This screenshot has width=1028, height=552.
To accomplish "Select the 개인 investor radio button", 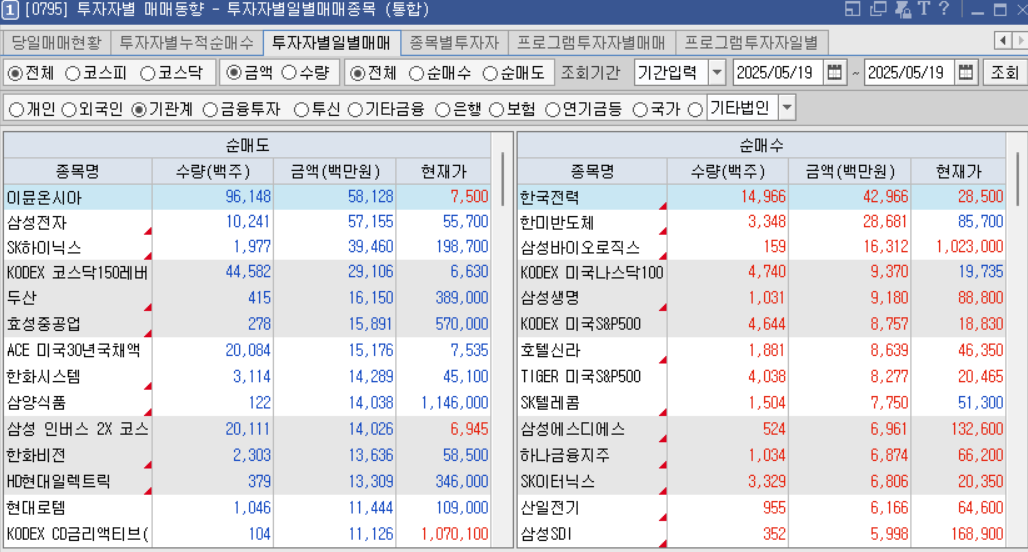I will point(16,110).
